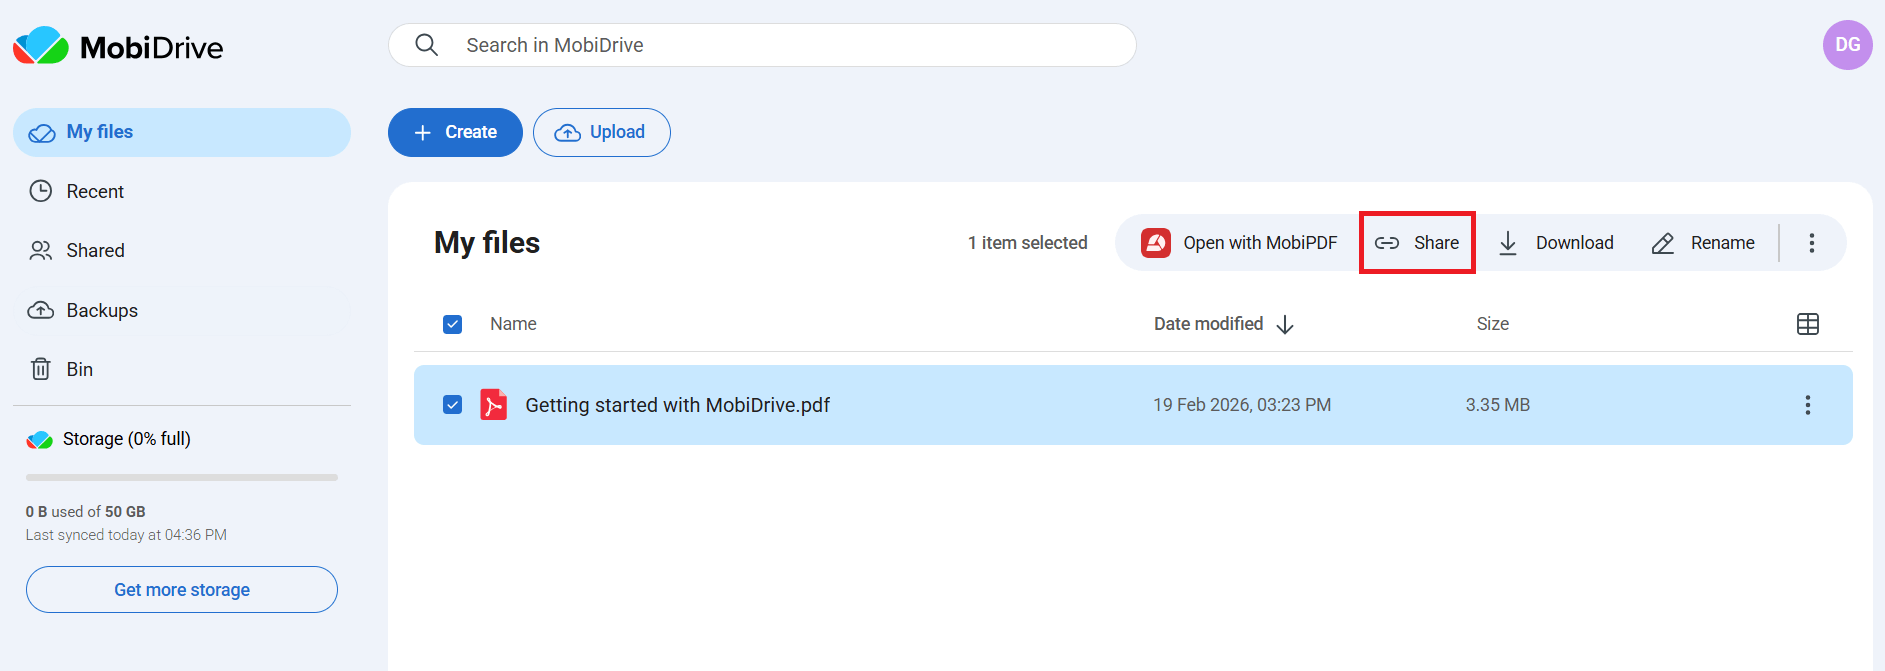1885x671 pixels.
Task: Navigate to Backups
Action: tap(182, 310)
